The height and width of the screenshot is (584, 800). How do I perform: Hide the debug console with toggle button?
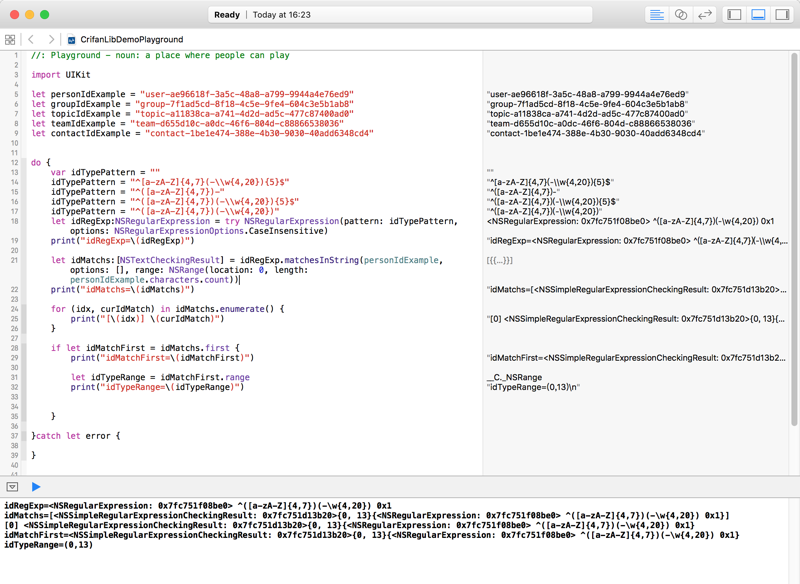[x=12, y=487]
